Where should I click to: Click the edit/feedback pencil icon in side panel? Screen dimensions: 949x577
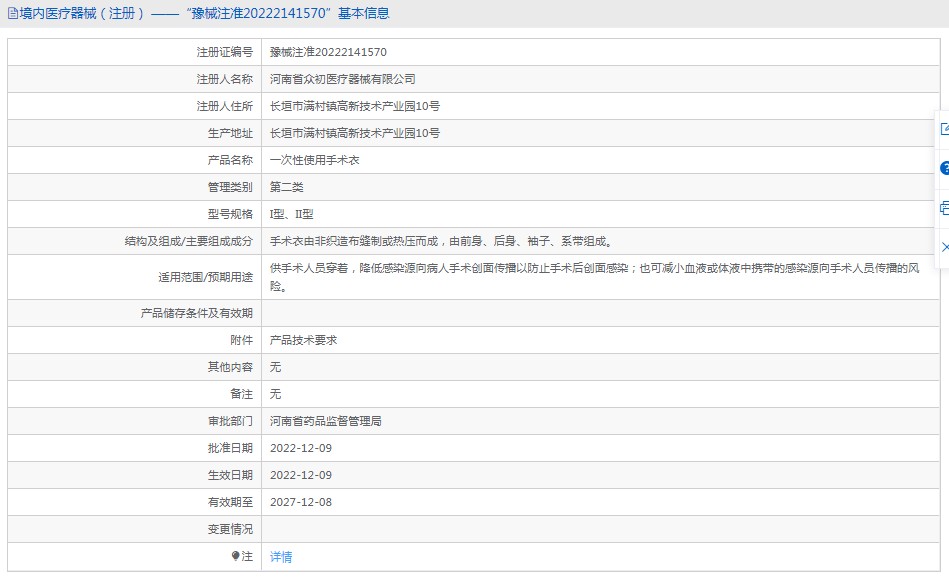click(944, 129)
